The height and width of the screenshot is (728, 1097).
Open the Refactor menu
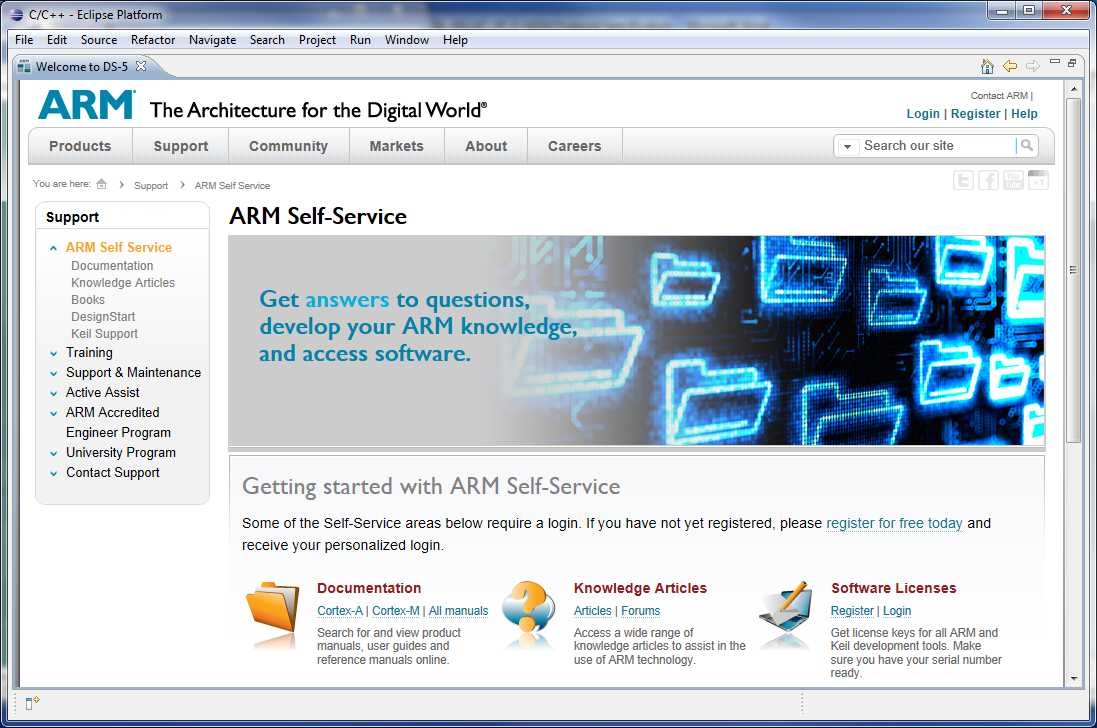pos(153,40)
